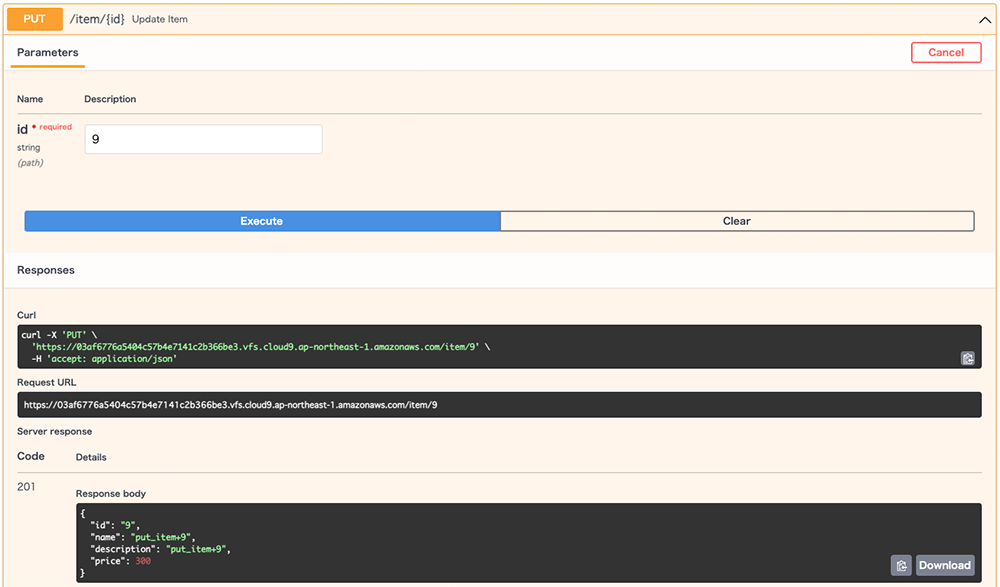Image resolution: width=1000 pixels, height=587 pixels.
Task: Copy the response body to clipboard
Action: point(899,565)
